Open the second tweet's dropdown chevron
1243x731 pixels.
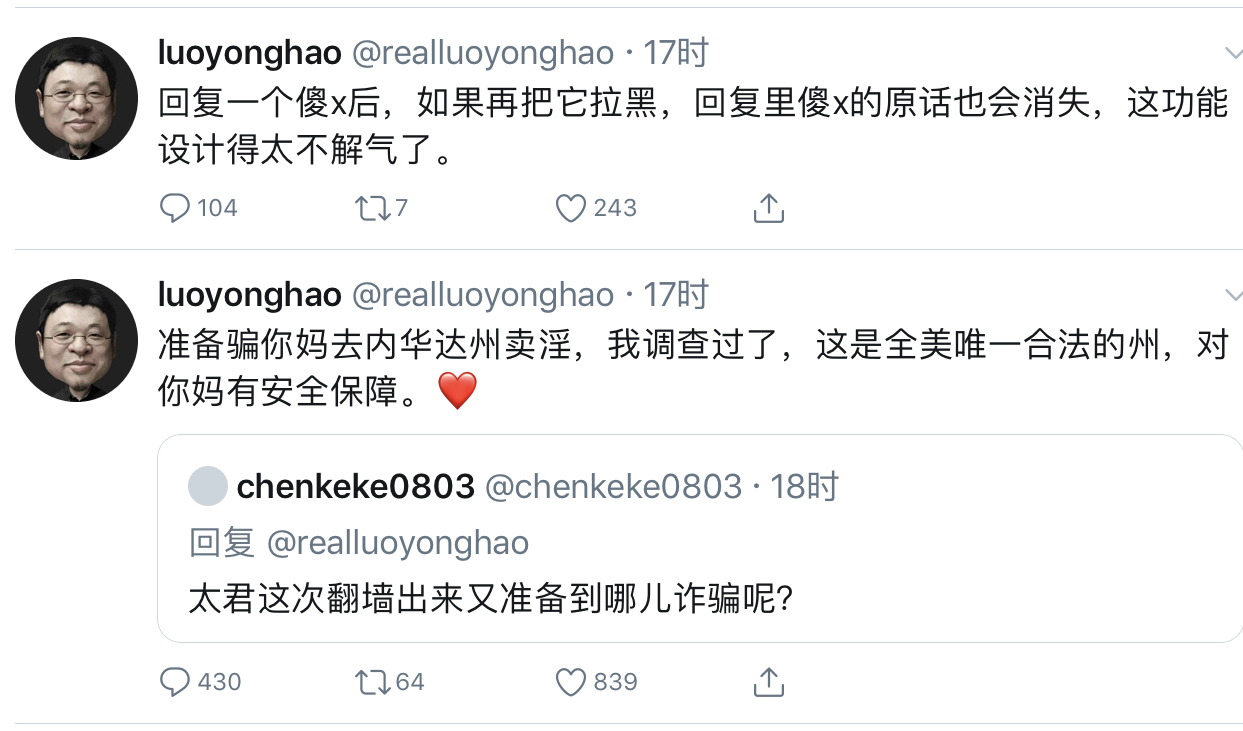coord(1232,294)
